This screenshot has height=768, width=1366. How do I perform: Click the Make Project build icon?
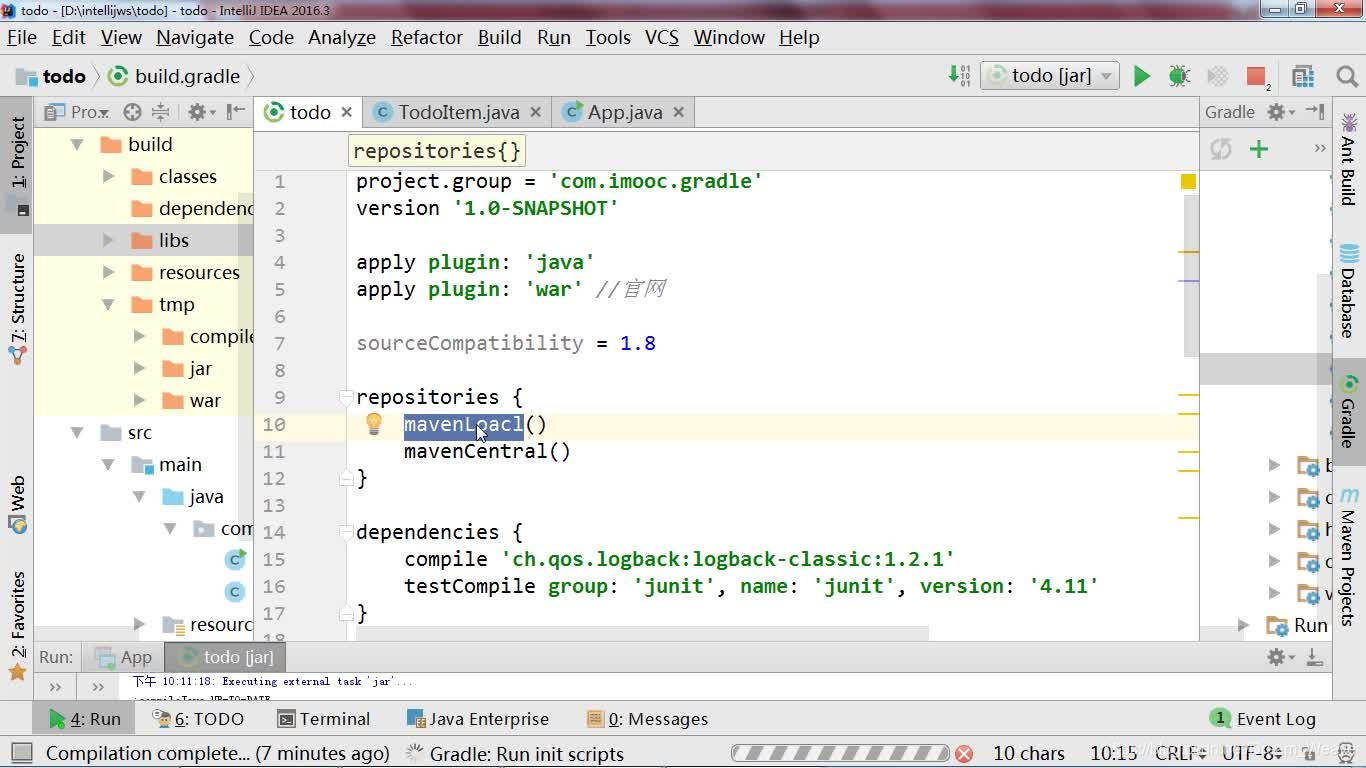[x=959, y=76]
